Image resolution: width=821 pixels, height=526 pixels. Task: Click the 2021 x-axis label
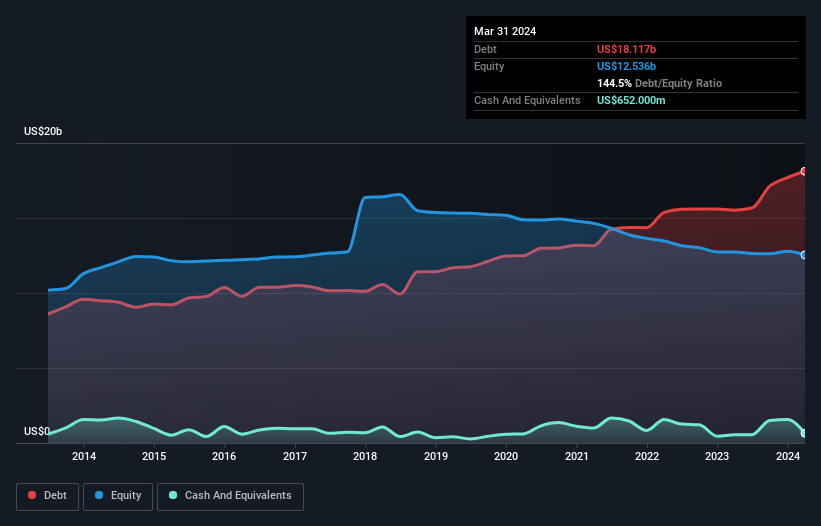(576, 456)
